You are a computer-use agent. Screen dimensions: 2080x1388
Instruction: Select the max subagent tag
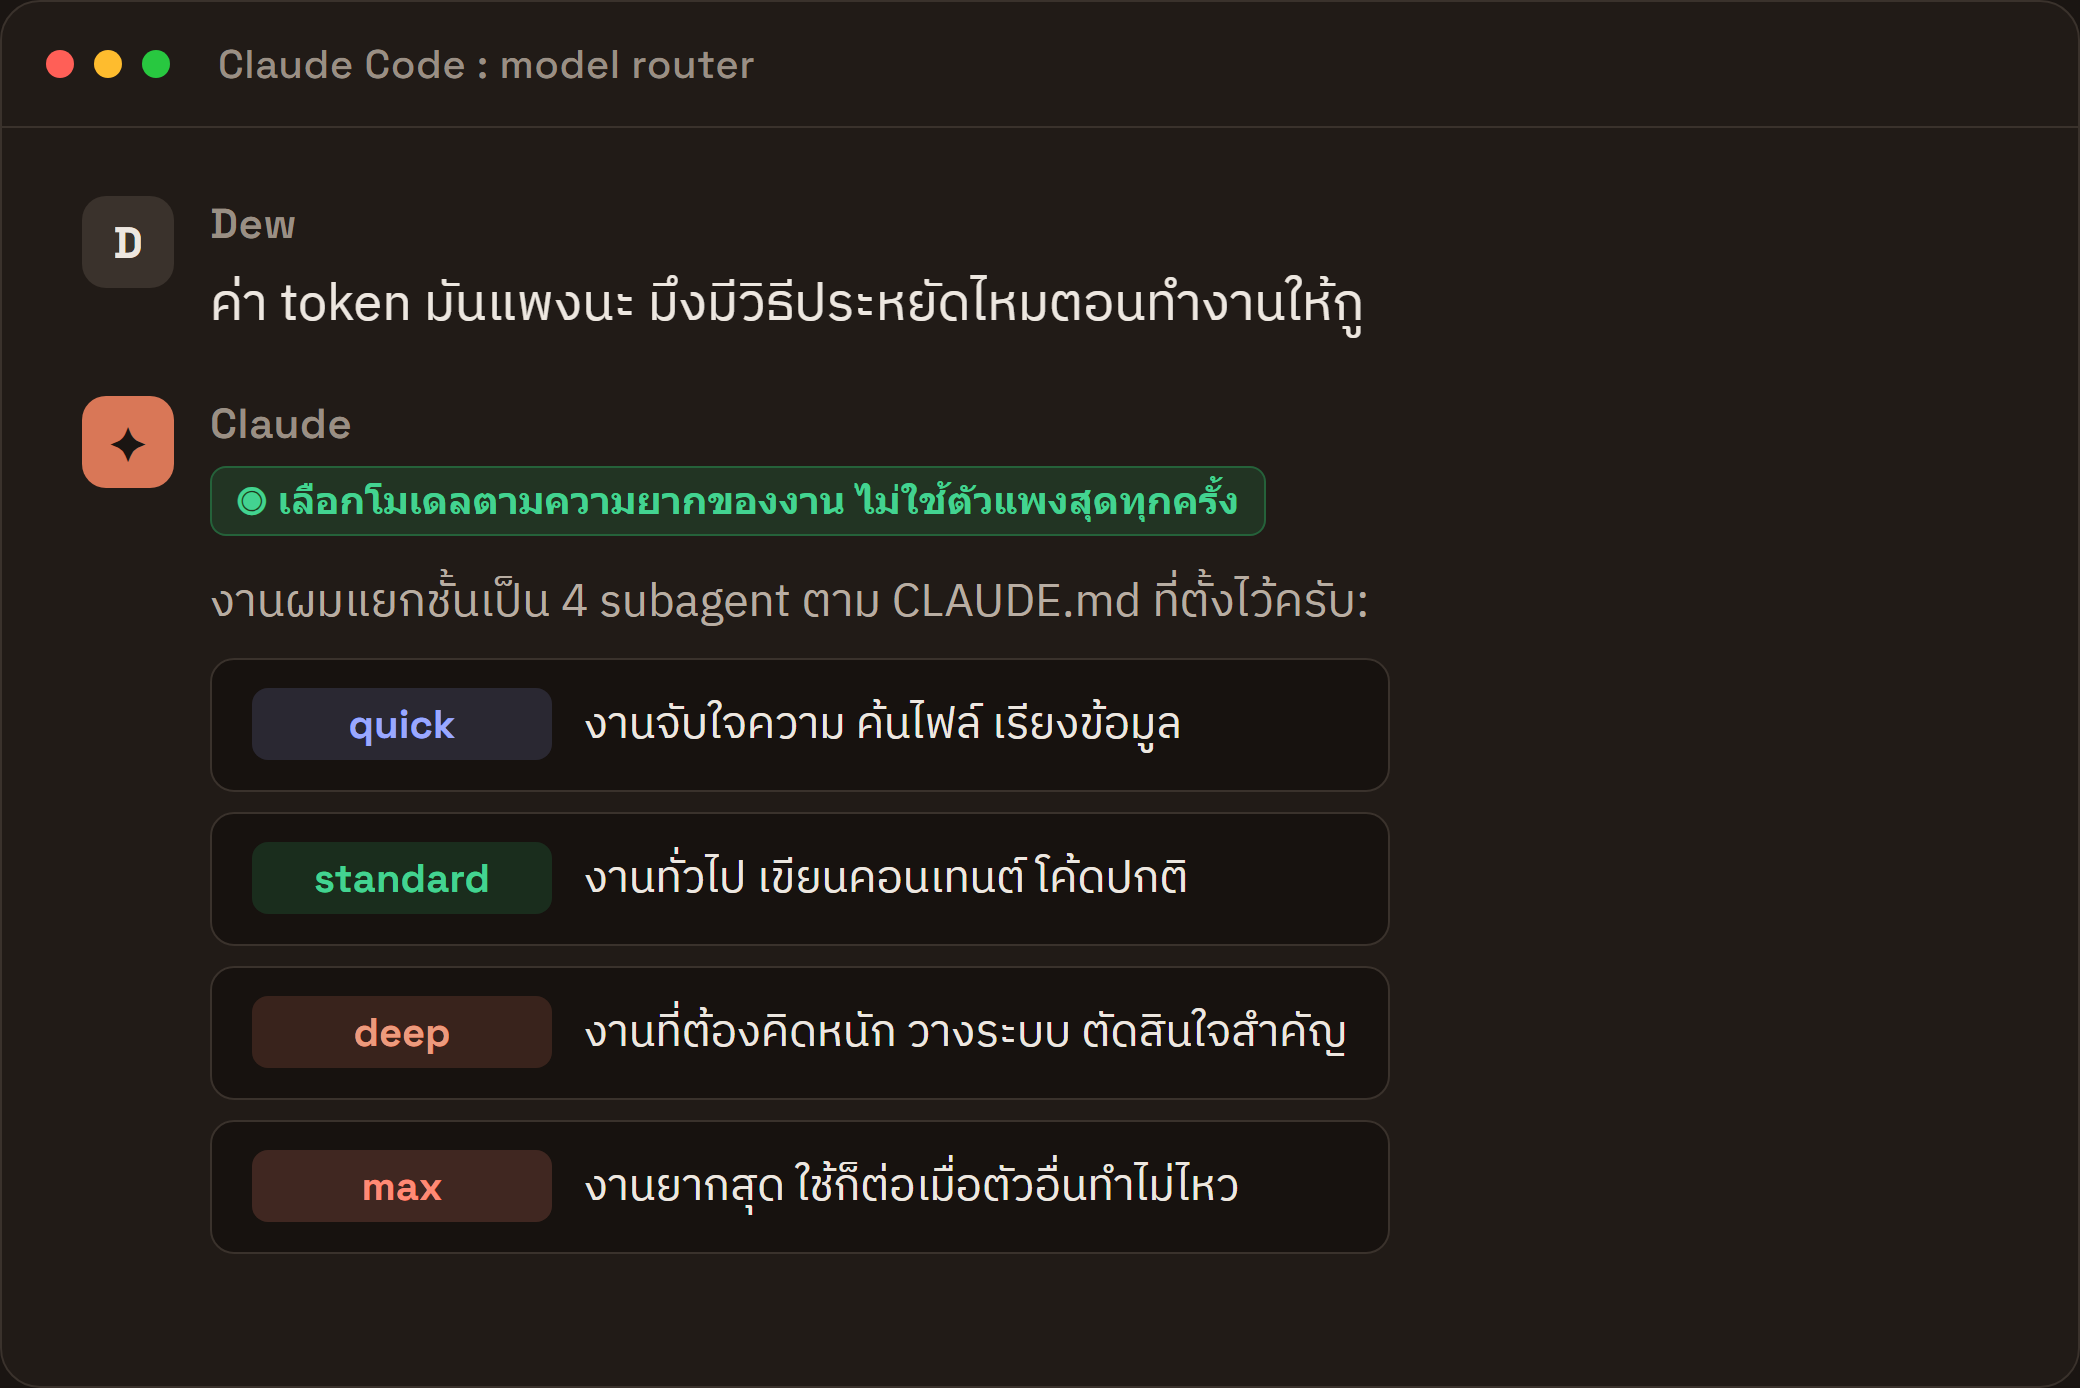coord(402,1186)
